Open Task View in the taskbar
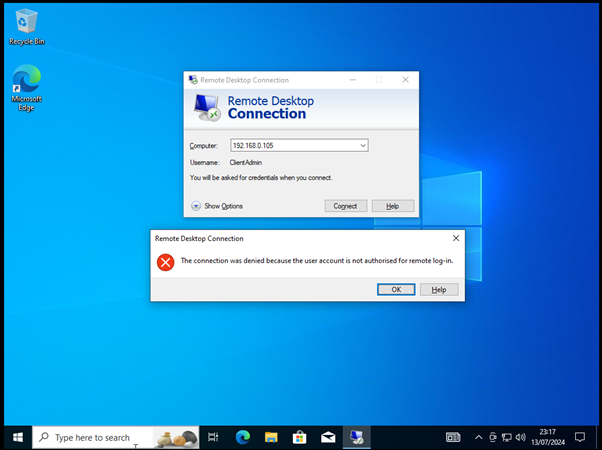Screen dimensions: 602x450 click(213, 437)
